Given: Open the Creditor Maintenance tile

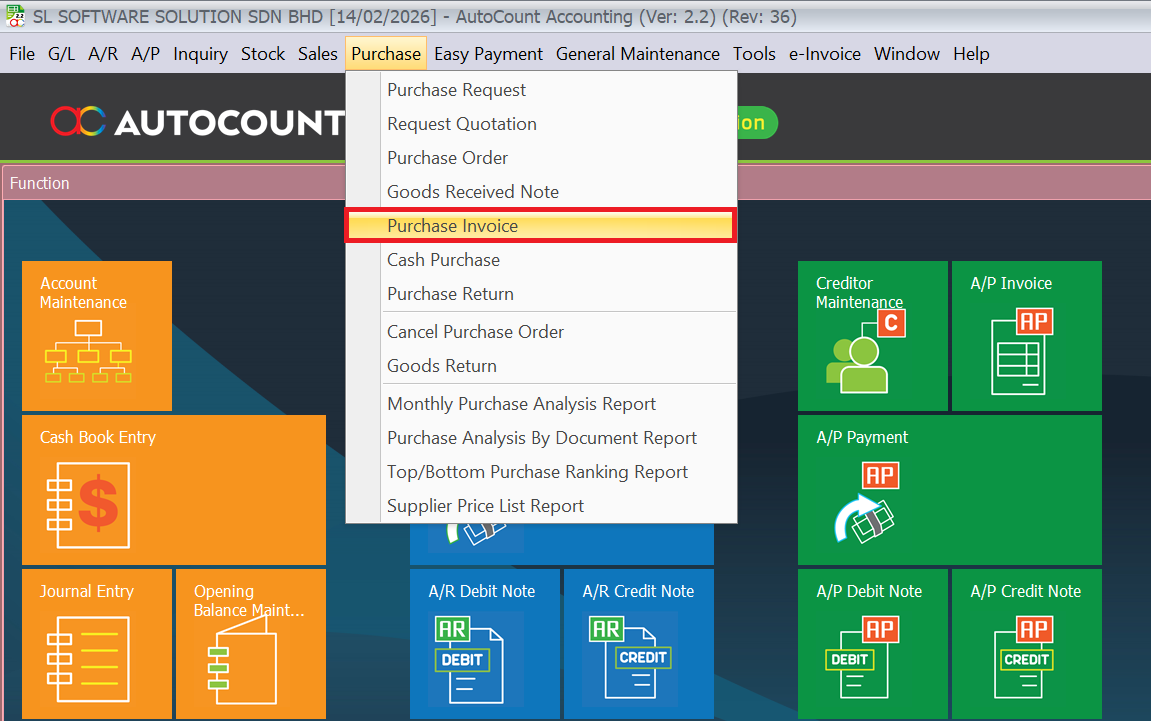Looking at the screenshot, I should coord(872,336).
